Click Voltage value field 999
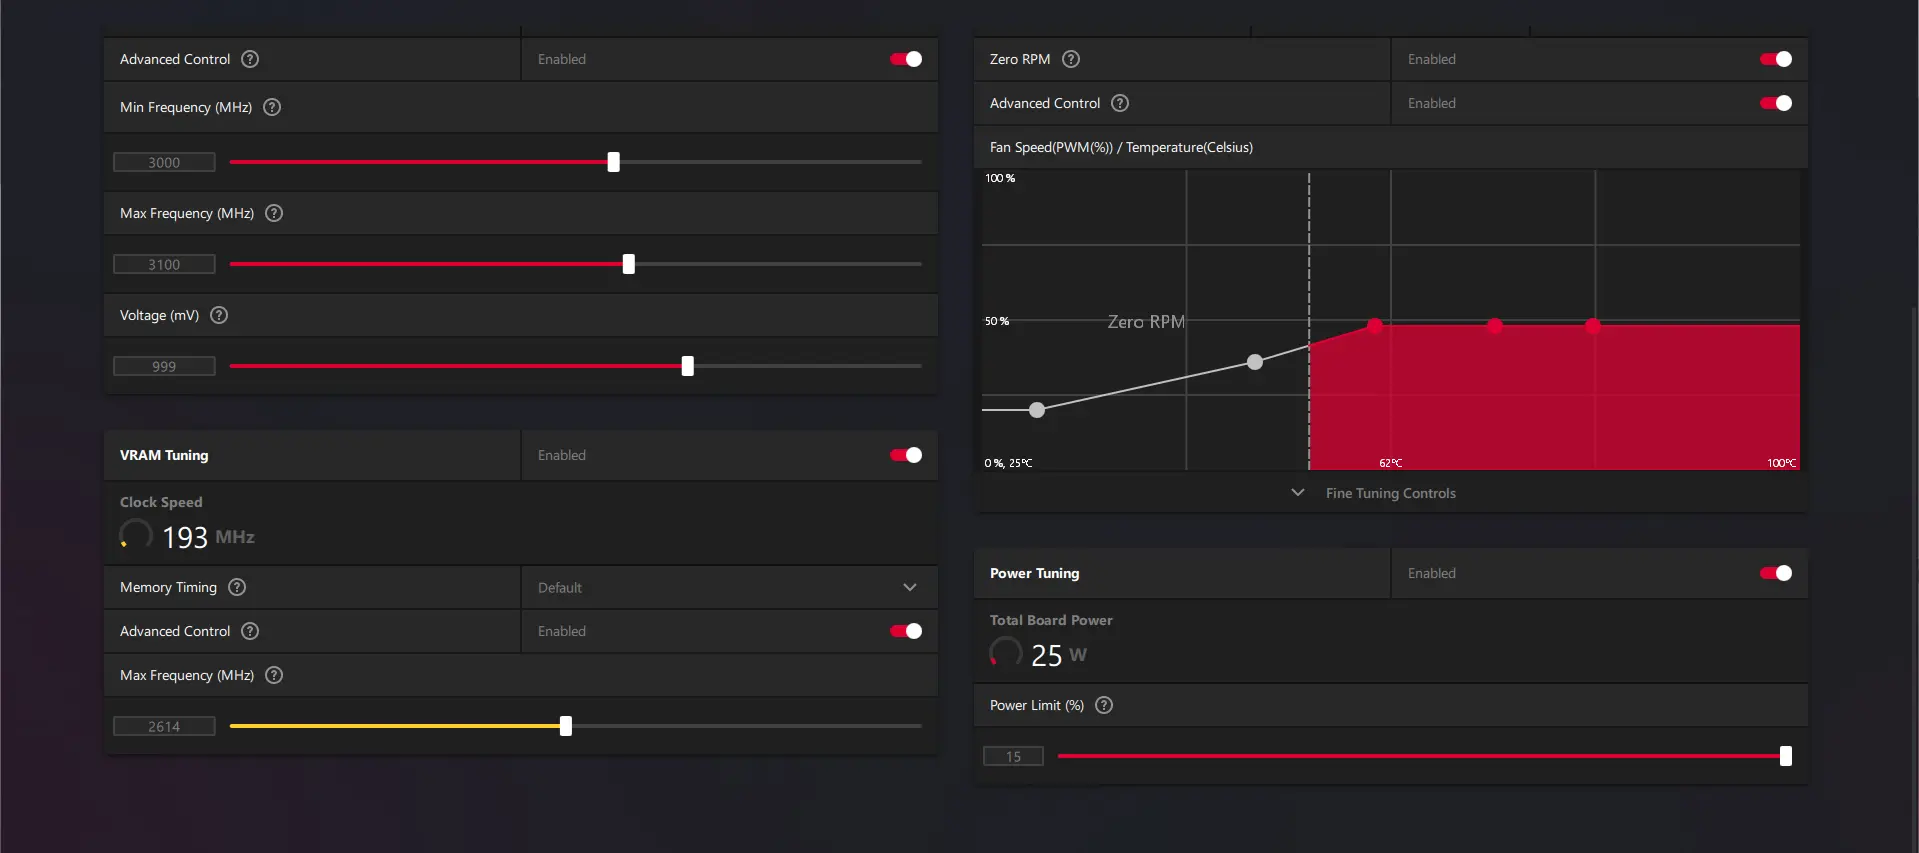Screen dimensions: 1919x853 [x=164, y=366]
